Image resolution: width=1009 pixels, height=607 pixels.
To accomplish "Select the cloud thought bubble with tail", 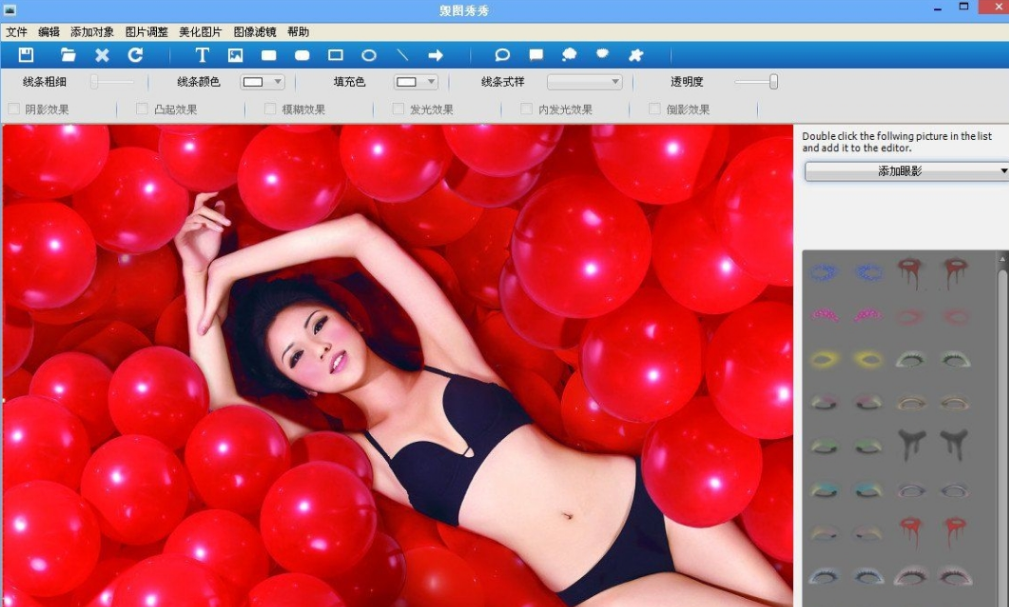I will coord(569,55).
